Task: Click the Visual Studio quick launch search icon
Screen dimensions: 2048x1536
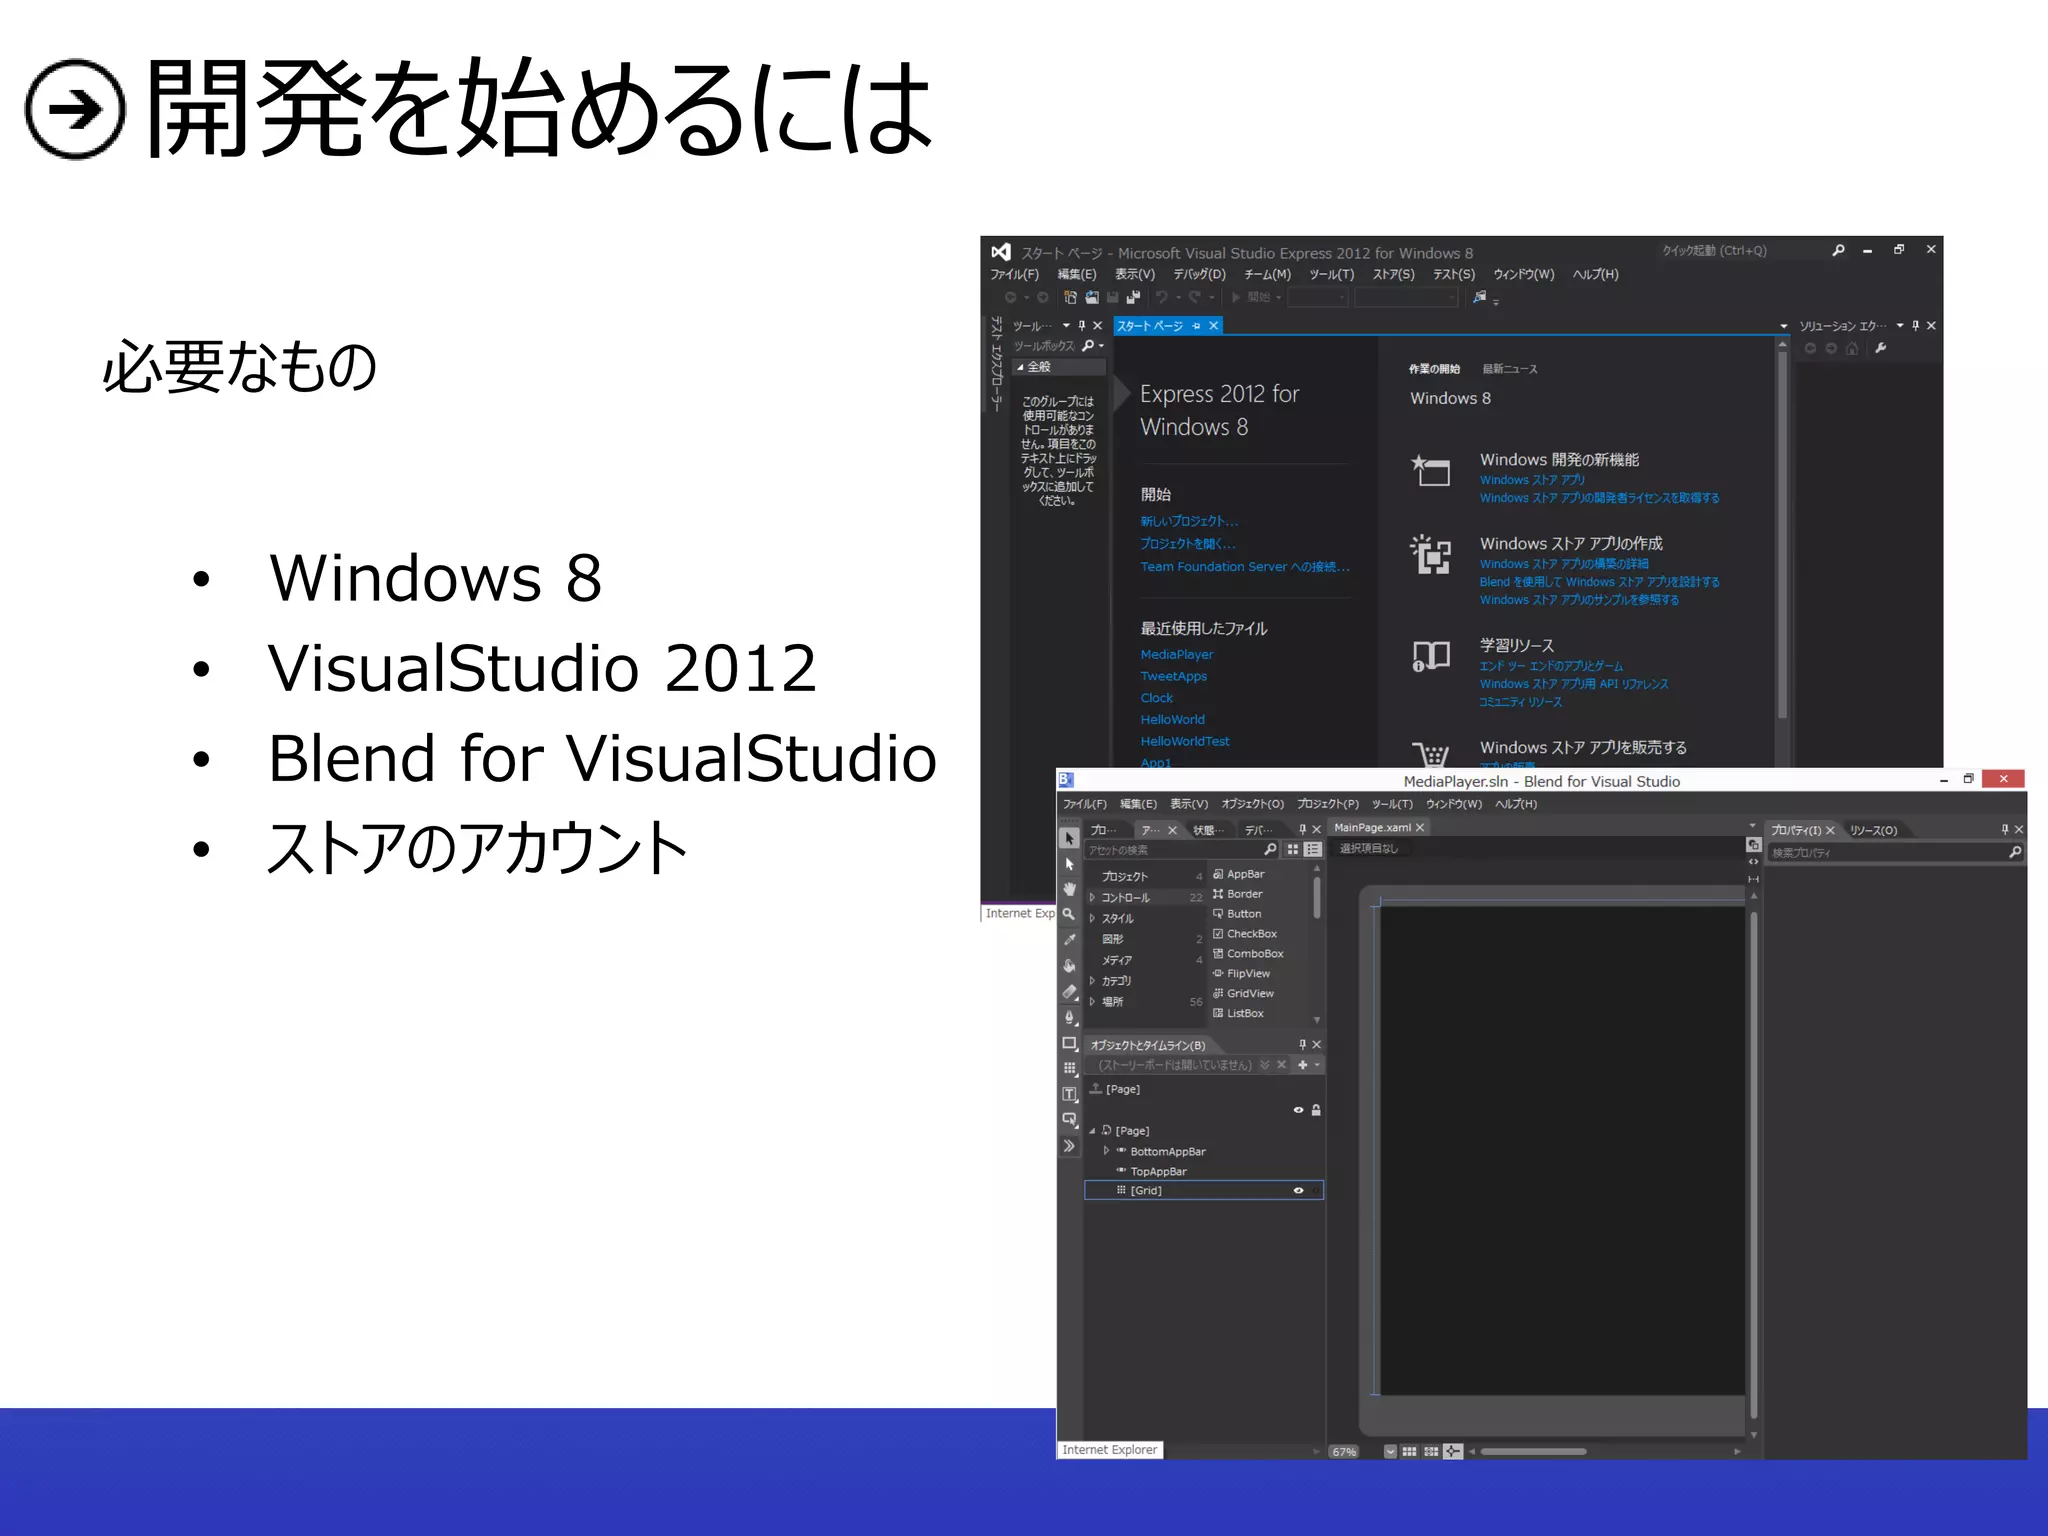Action: point(1838,251)
